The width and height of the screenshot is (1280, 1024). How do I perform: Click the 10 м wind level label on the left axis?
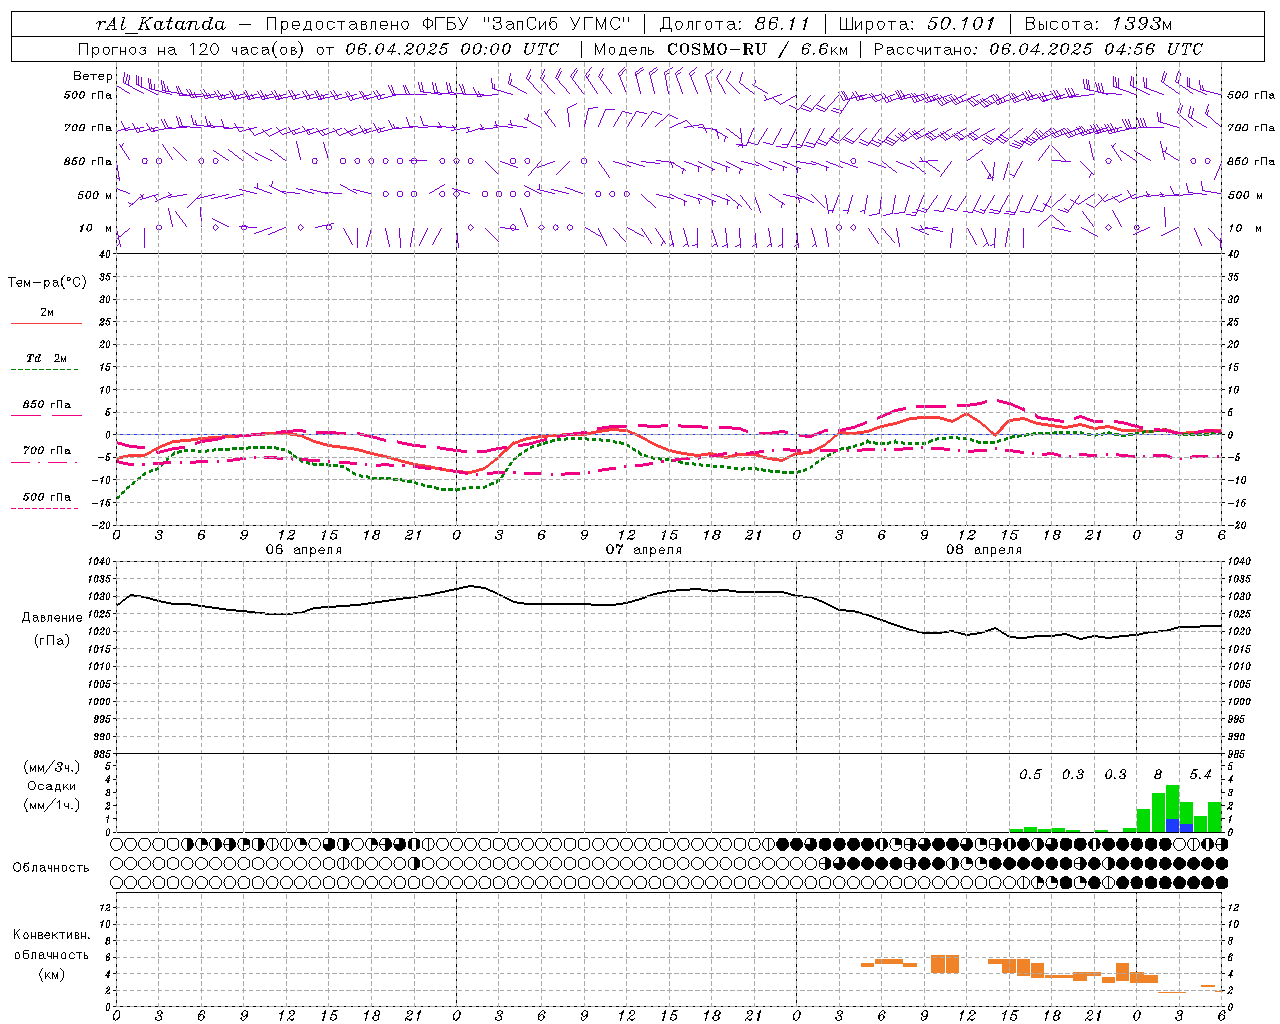click(x=95, y=228)
